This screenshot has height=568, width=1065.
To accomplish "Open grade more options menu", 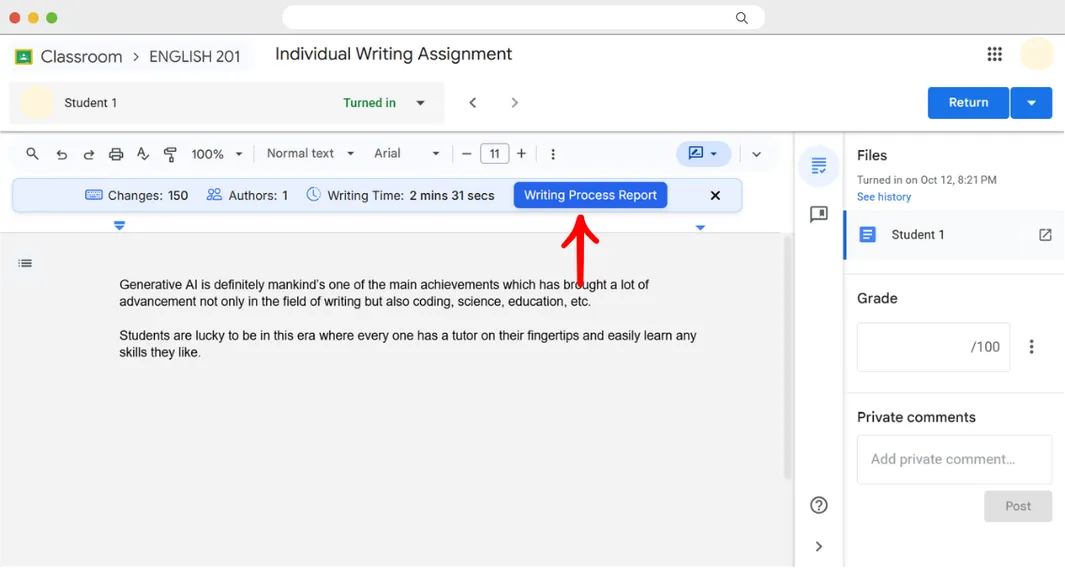I will [x=1031, y=347].
